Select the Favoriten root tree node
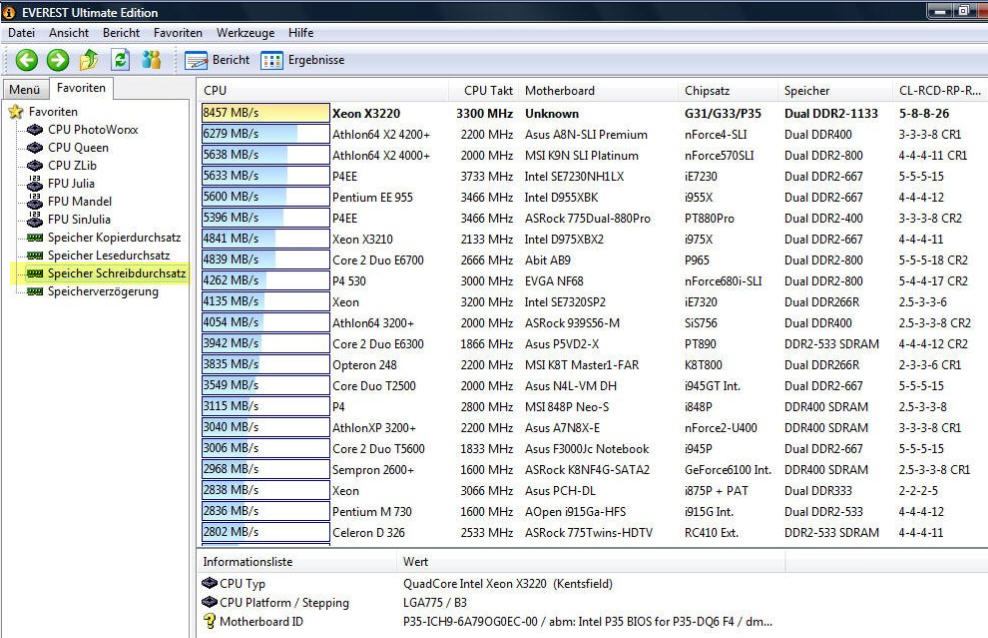The image size is (988, 638). 53,112
